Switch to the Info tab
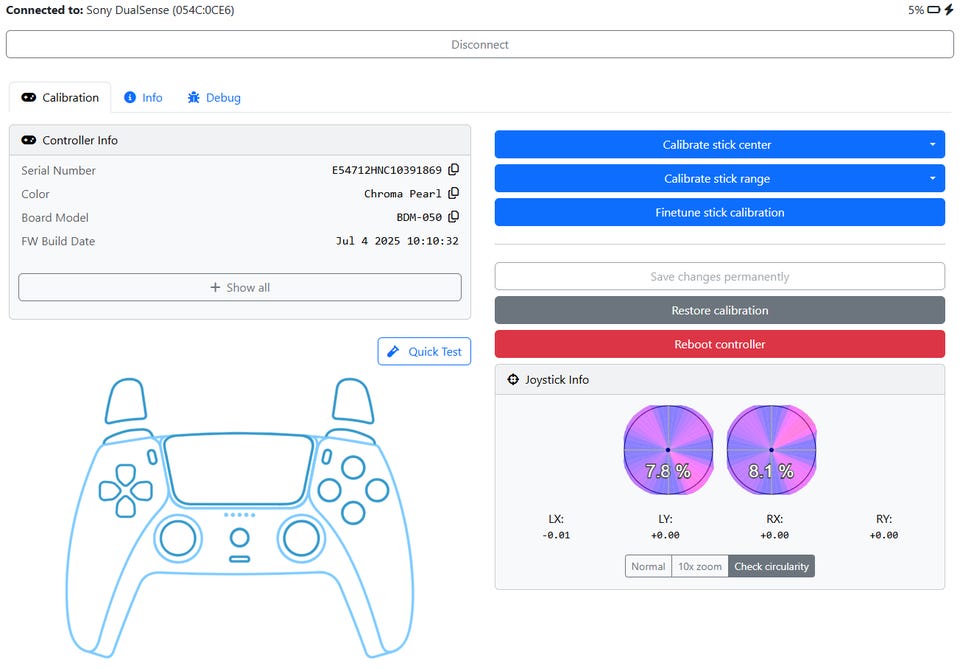The width and height of the screenshot is (960, 668). tap(143, 97)
